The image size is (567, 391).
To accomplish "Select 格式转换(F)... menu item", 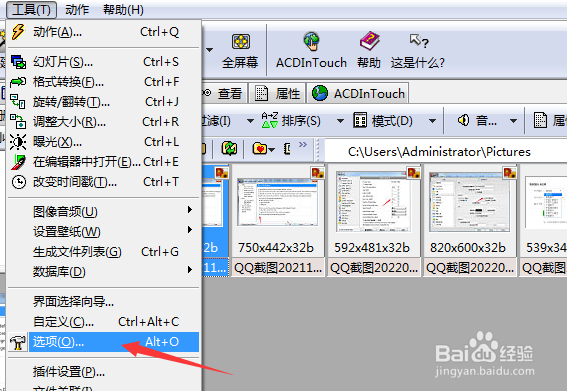I will click(x=103, y=82).
